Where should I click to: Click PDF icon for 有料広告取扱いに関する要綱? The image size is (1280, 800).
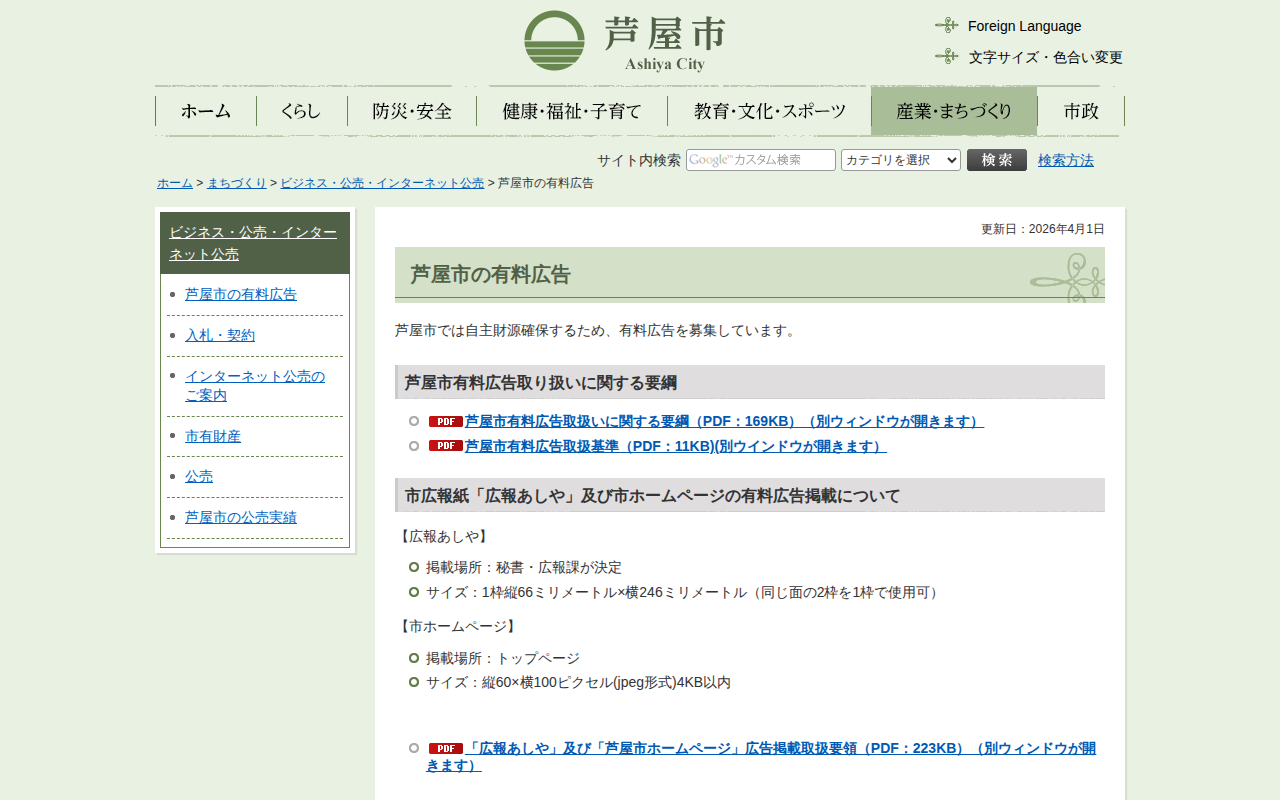point(445,422)
